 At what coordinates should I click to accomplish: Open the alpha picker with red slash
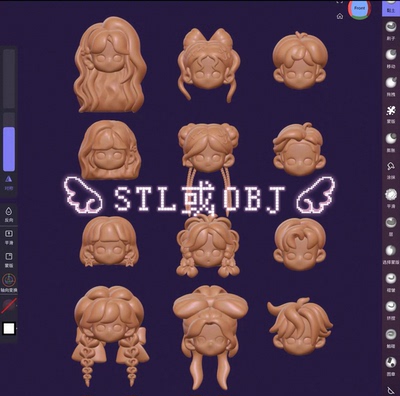[9, 306]
